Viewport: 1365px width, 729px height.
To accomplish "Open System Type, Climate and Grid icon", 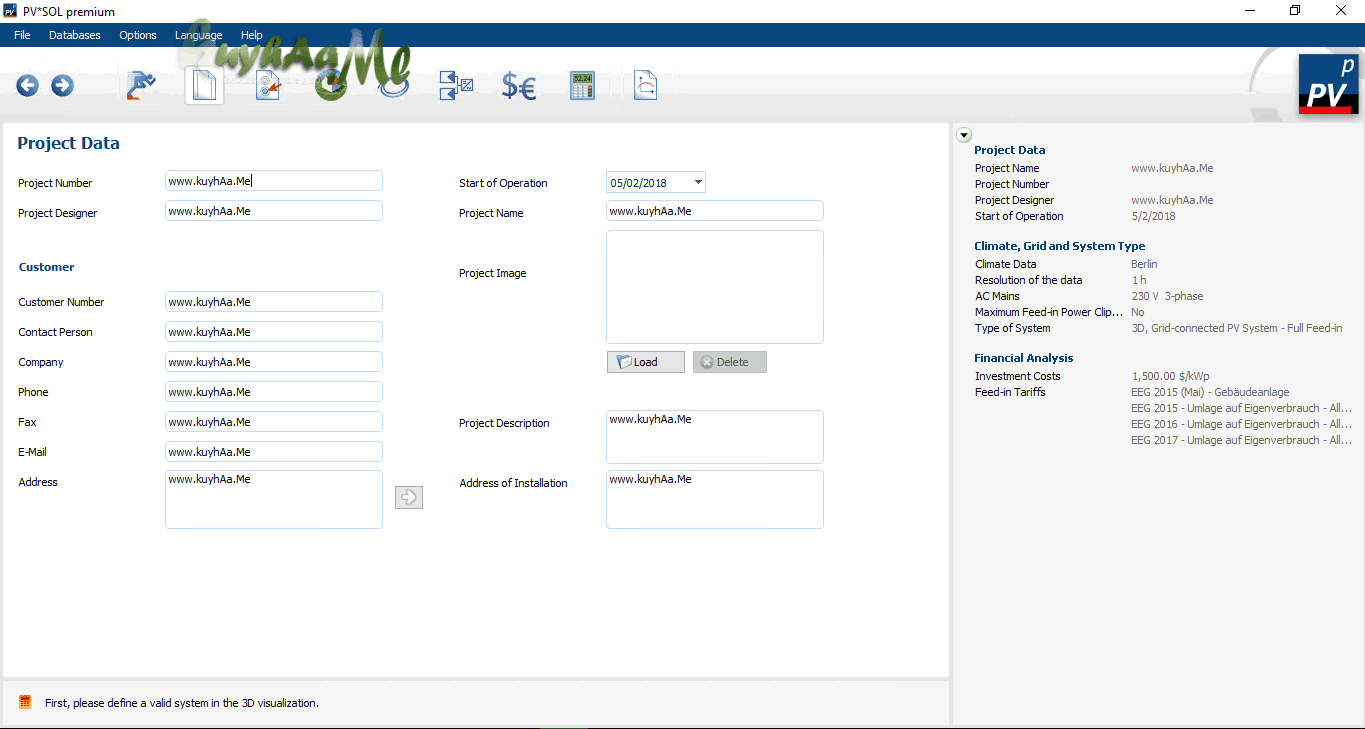I will [x=267, y=86].
